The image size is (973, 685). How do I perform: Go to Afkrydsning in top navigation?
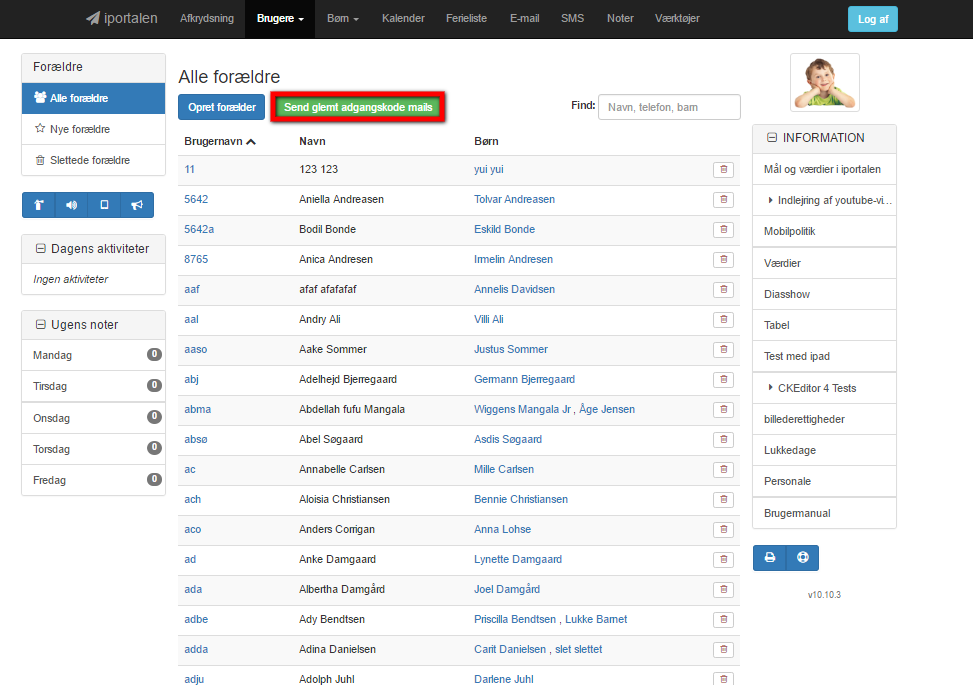pos(207,19)
